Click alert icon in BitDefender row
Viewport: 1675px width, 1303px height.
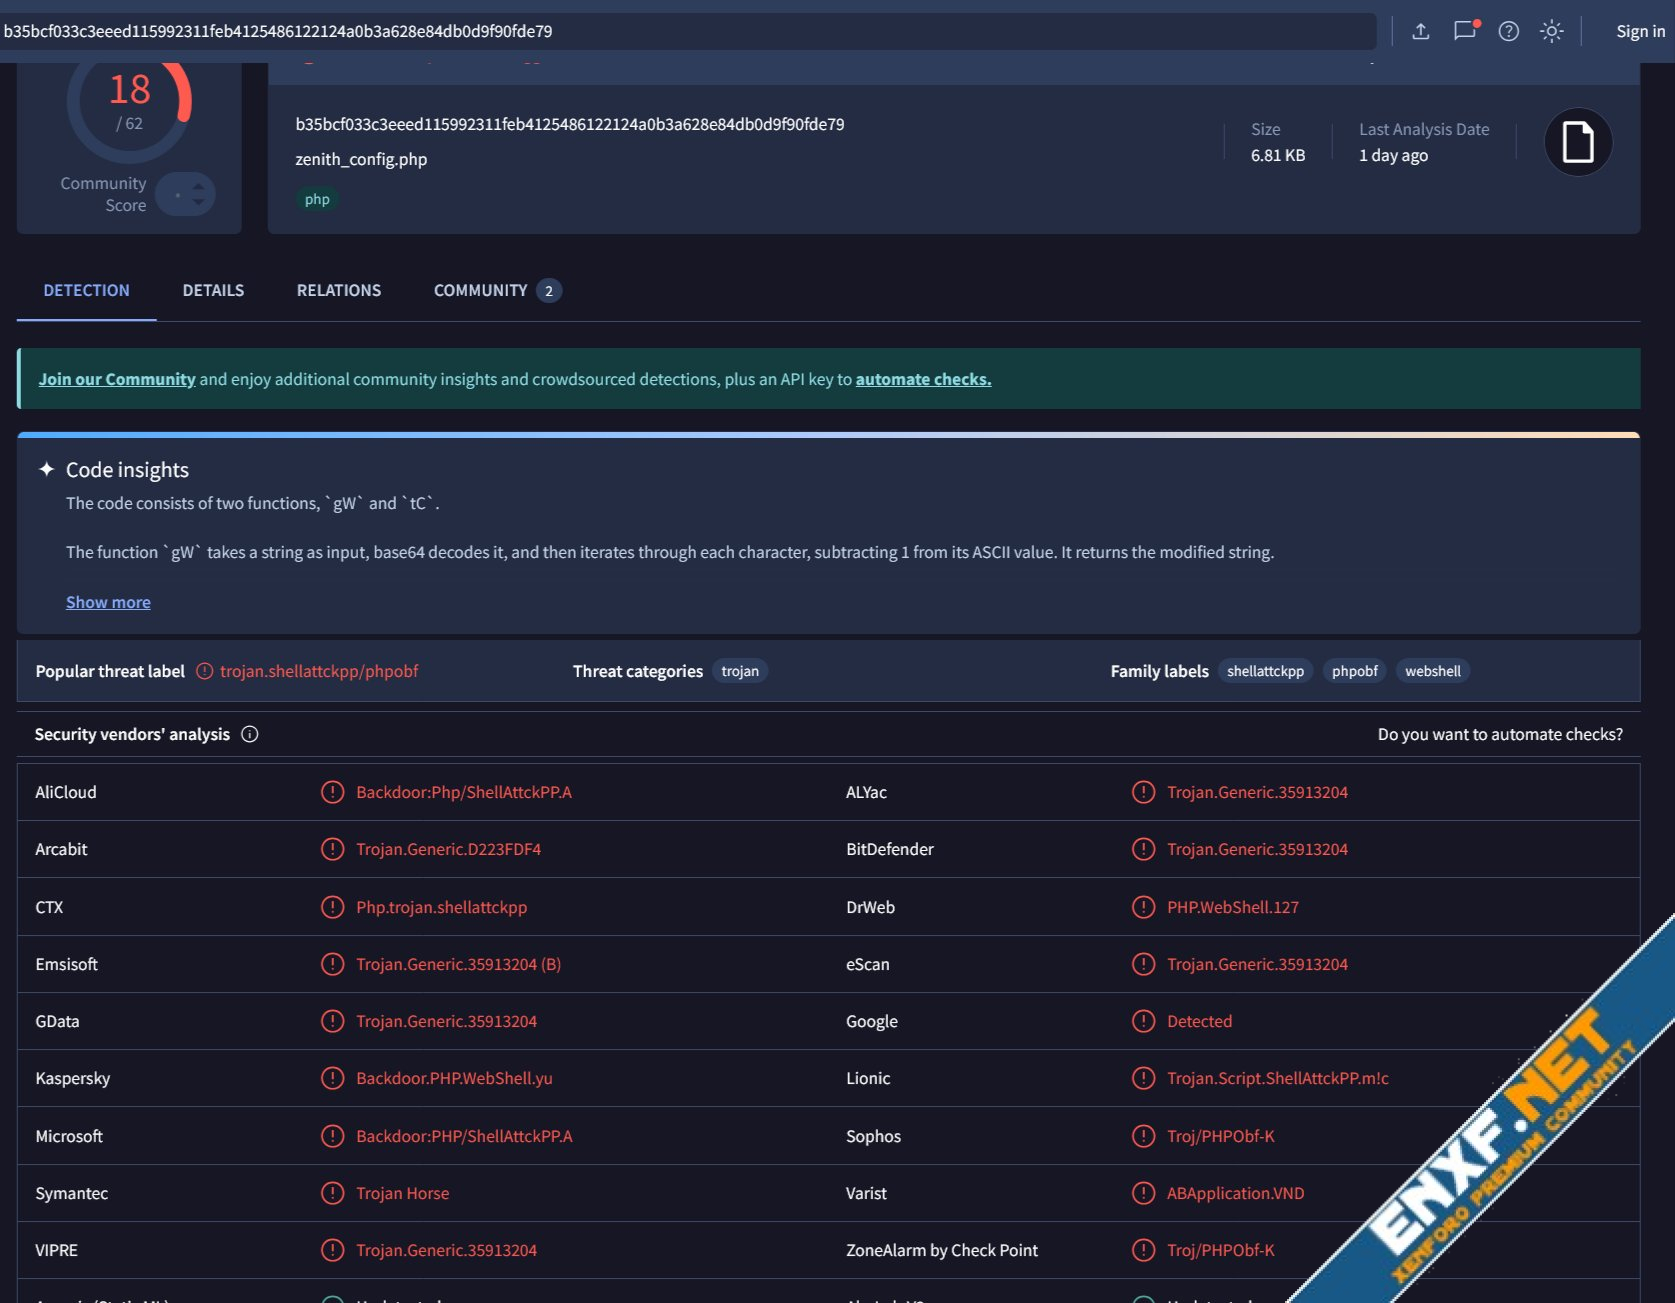[x=1143, y=849]
